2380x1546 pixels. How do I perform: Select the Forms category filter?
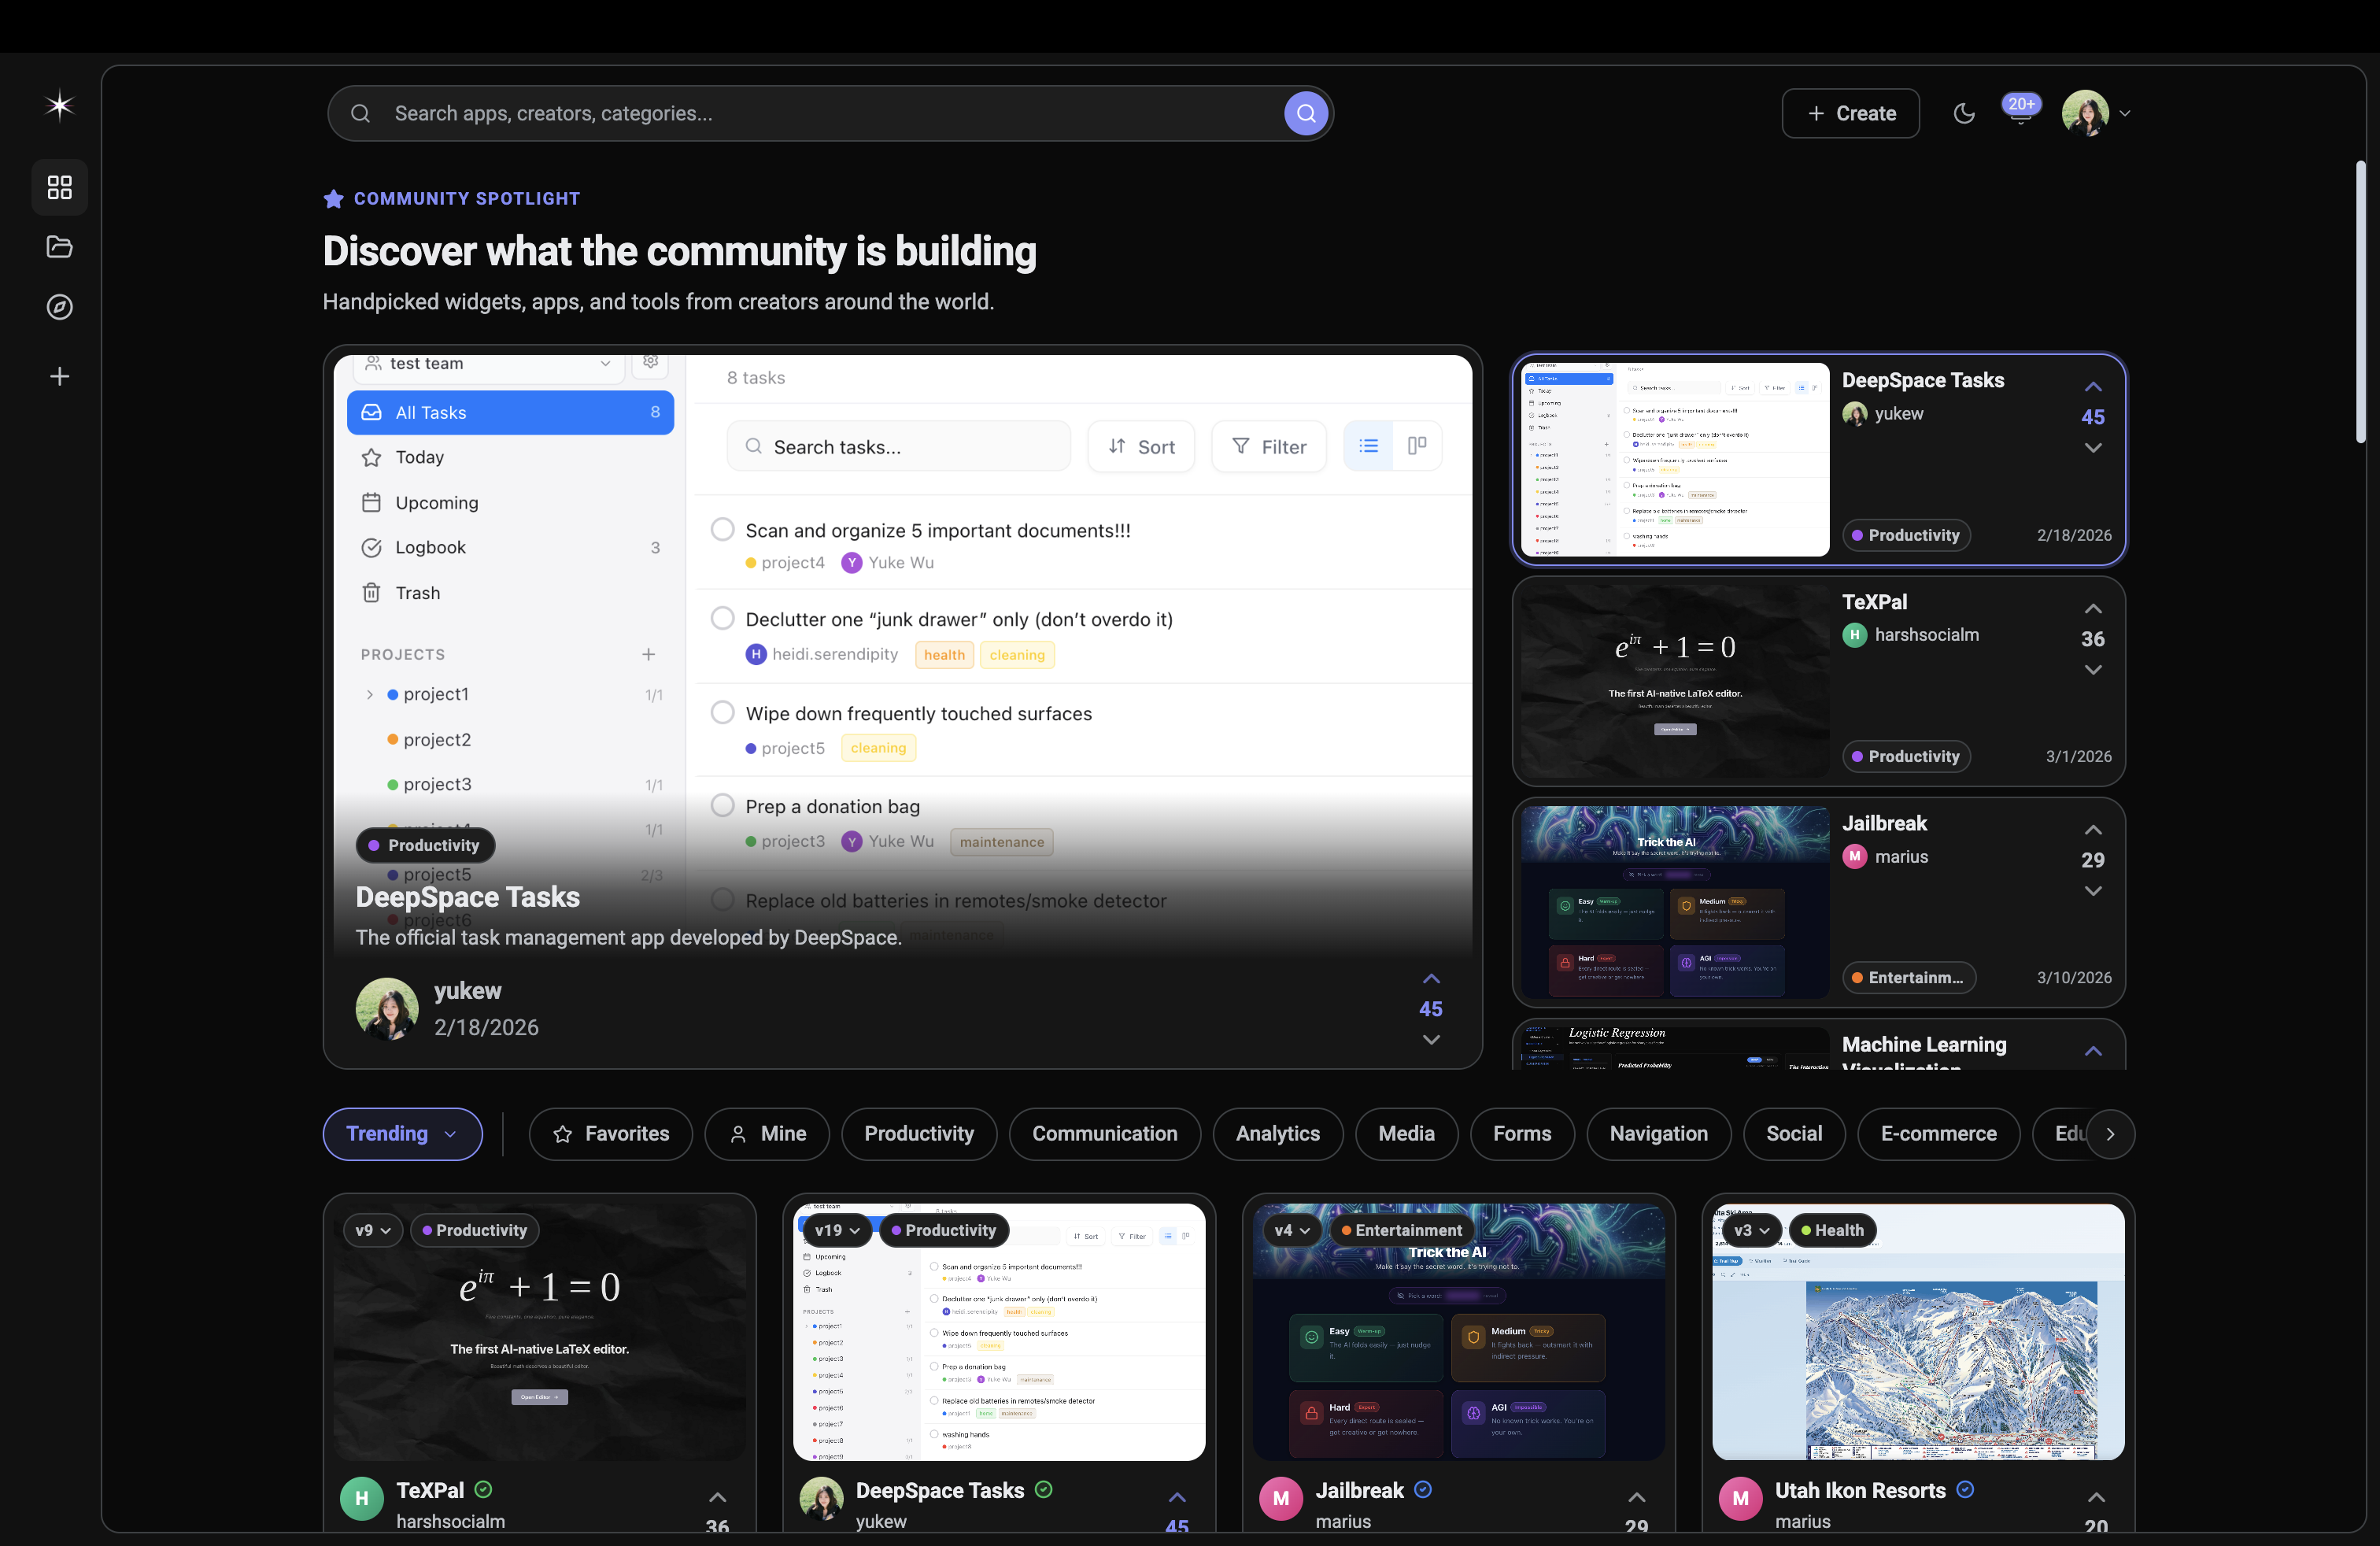[1522, 1134]
